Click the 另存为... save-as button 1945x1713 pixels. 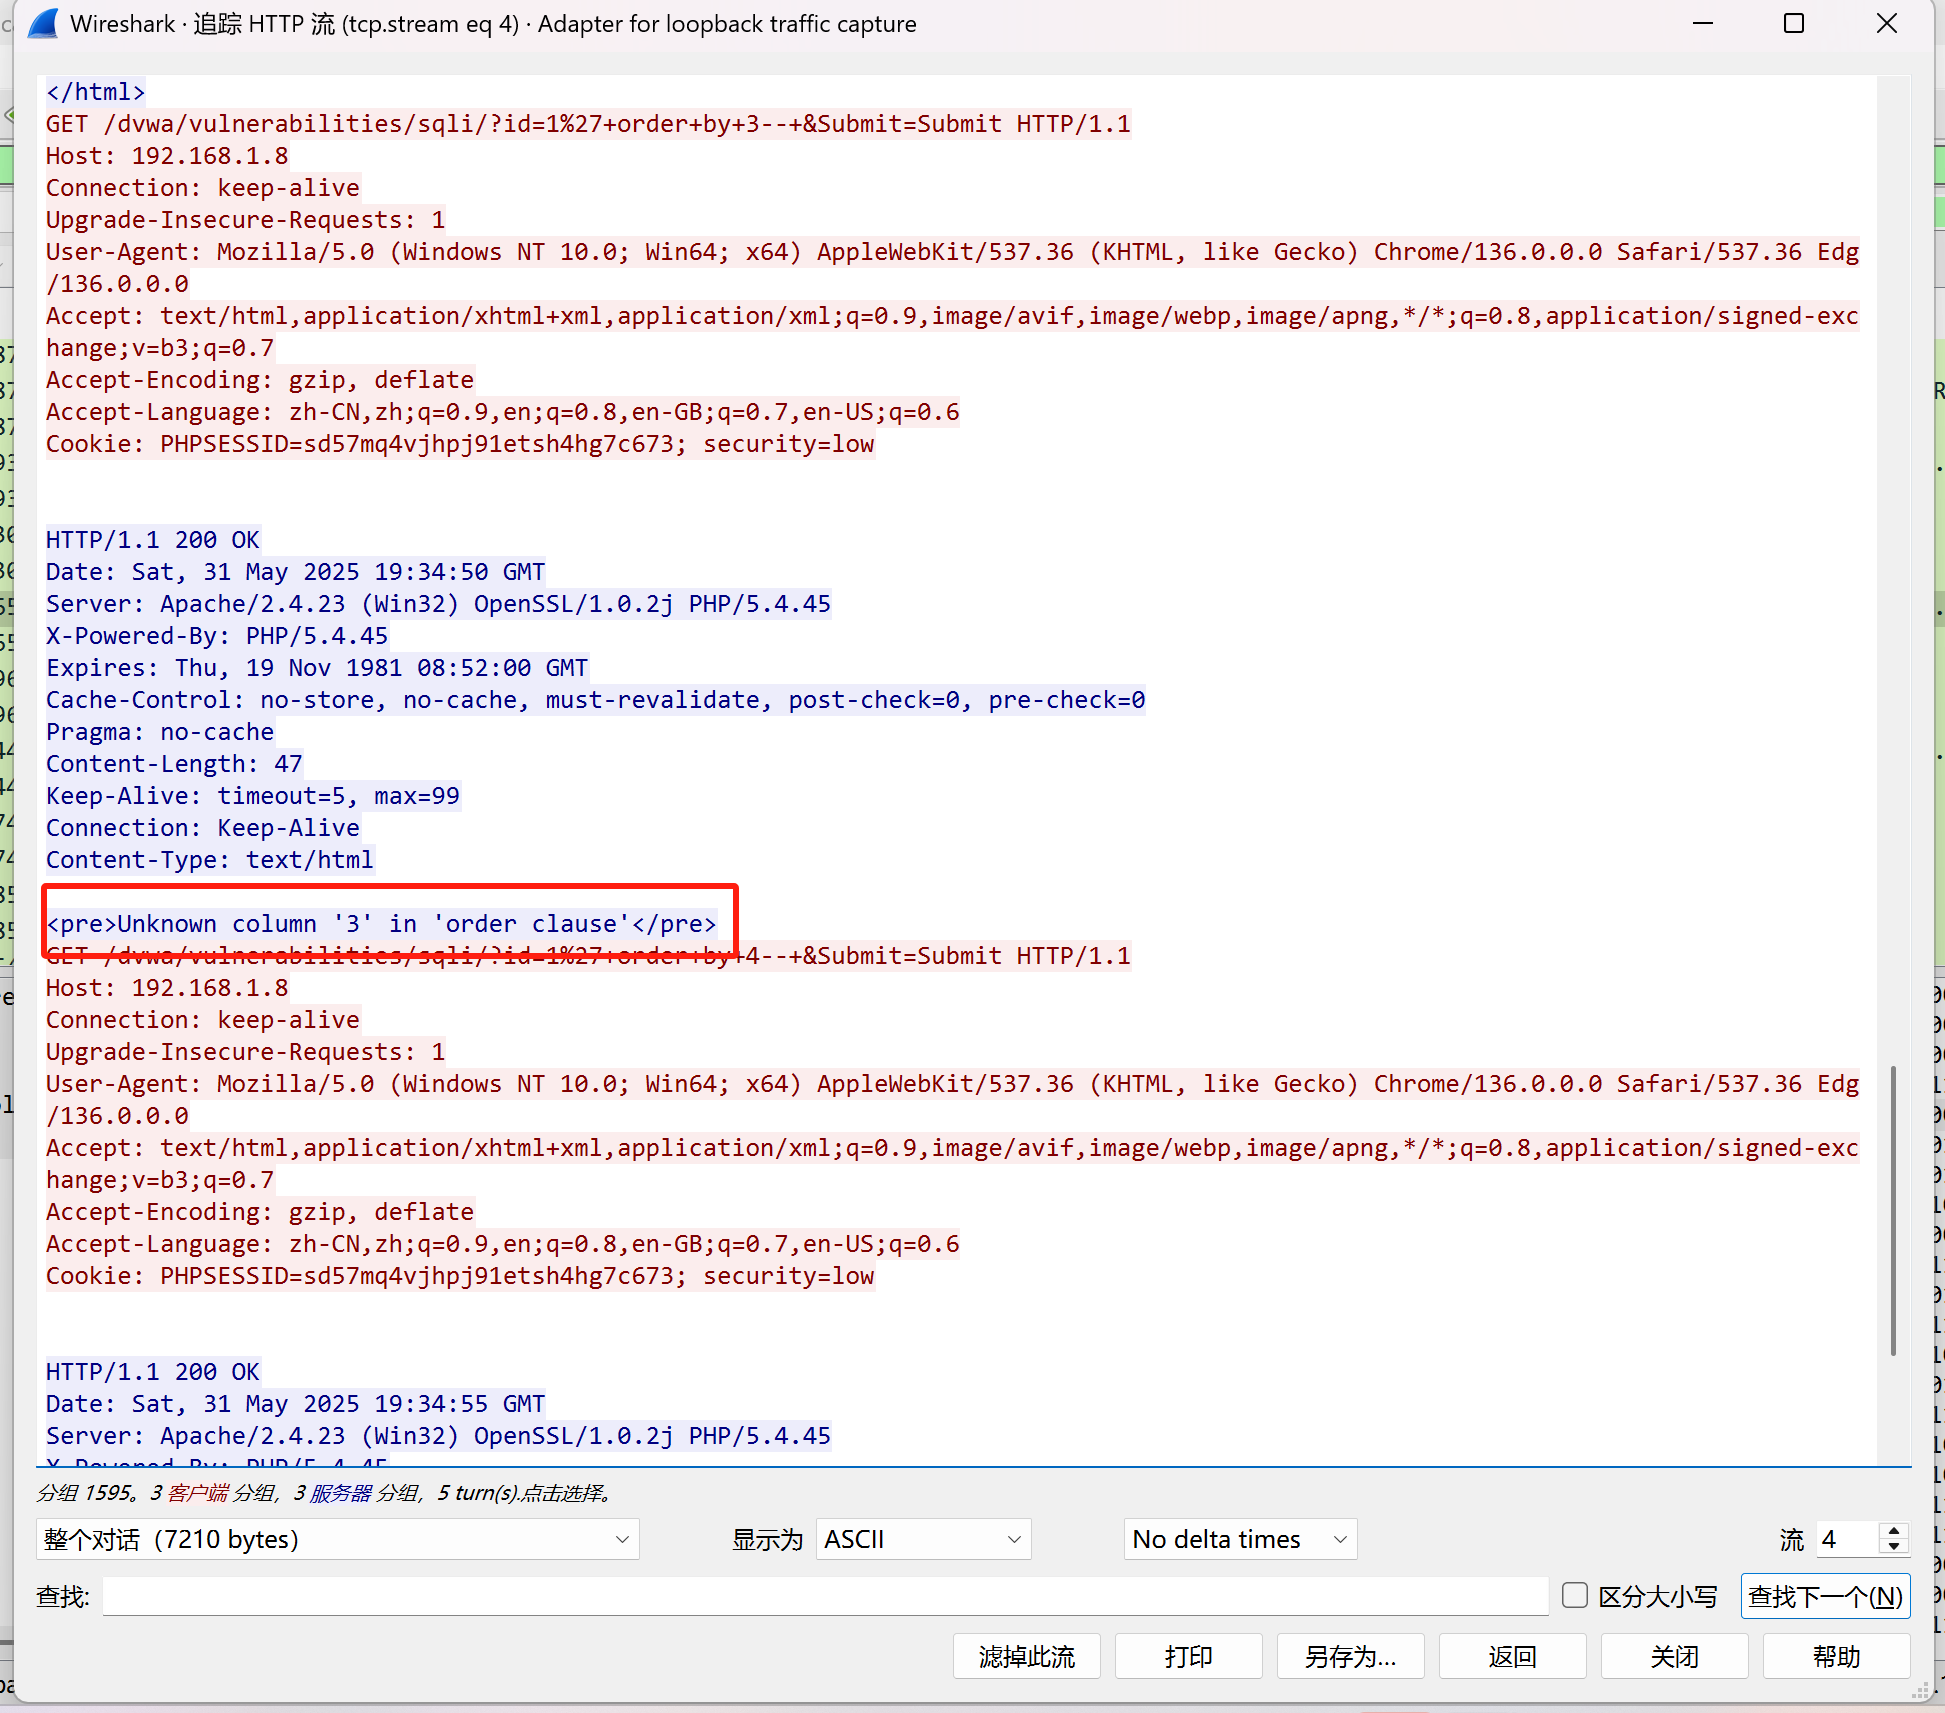click(x=1350, y=1657)
